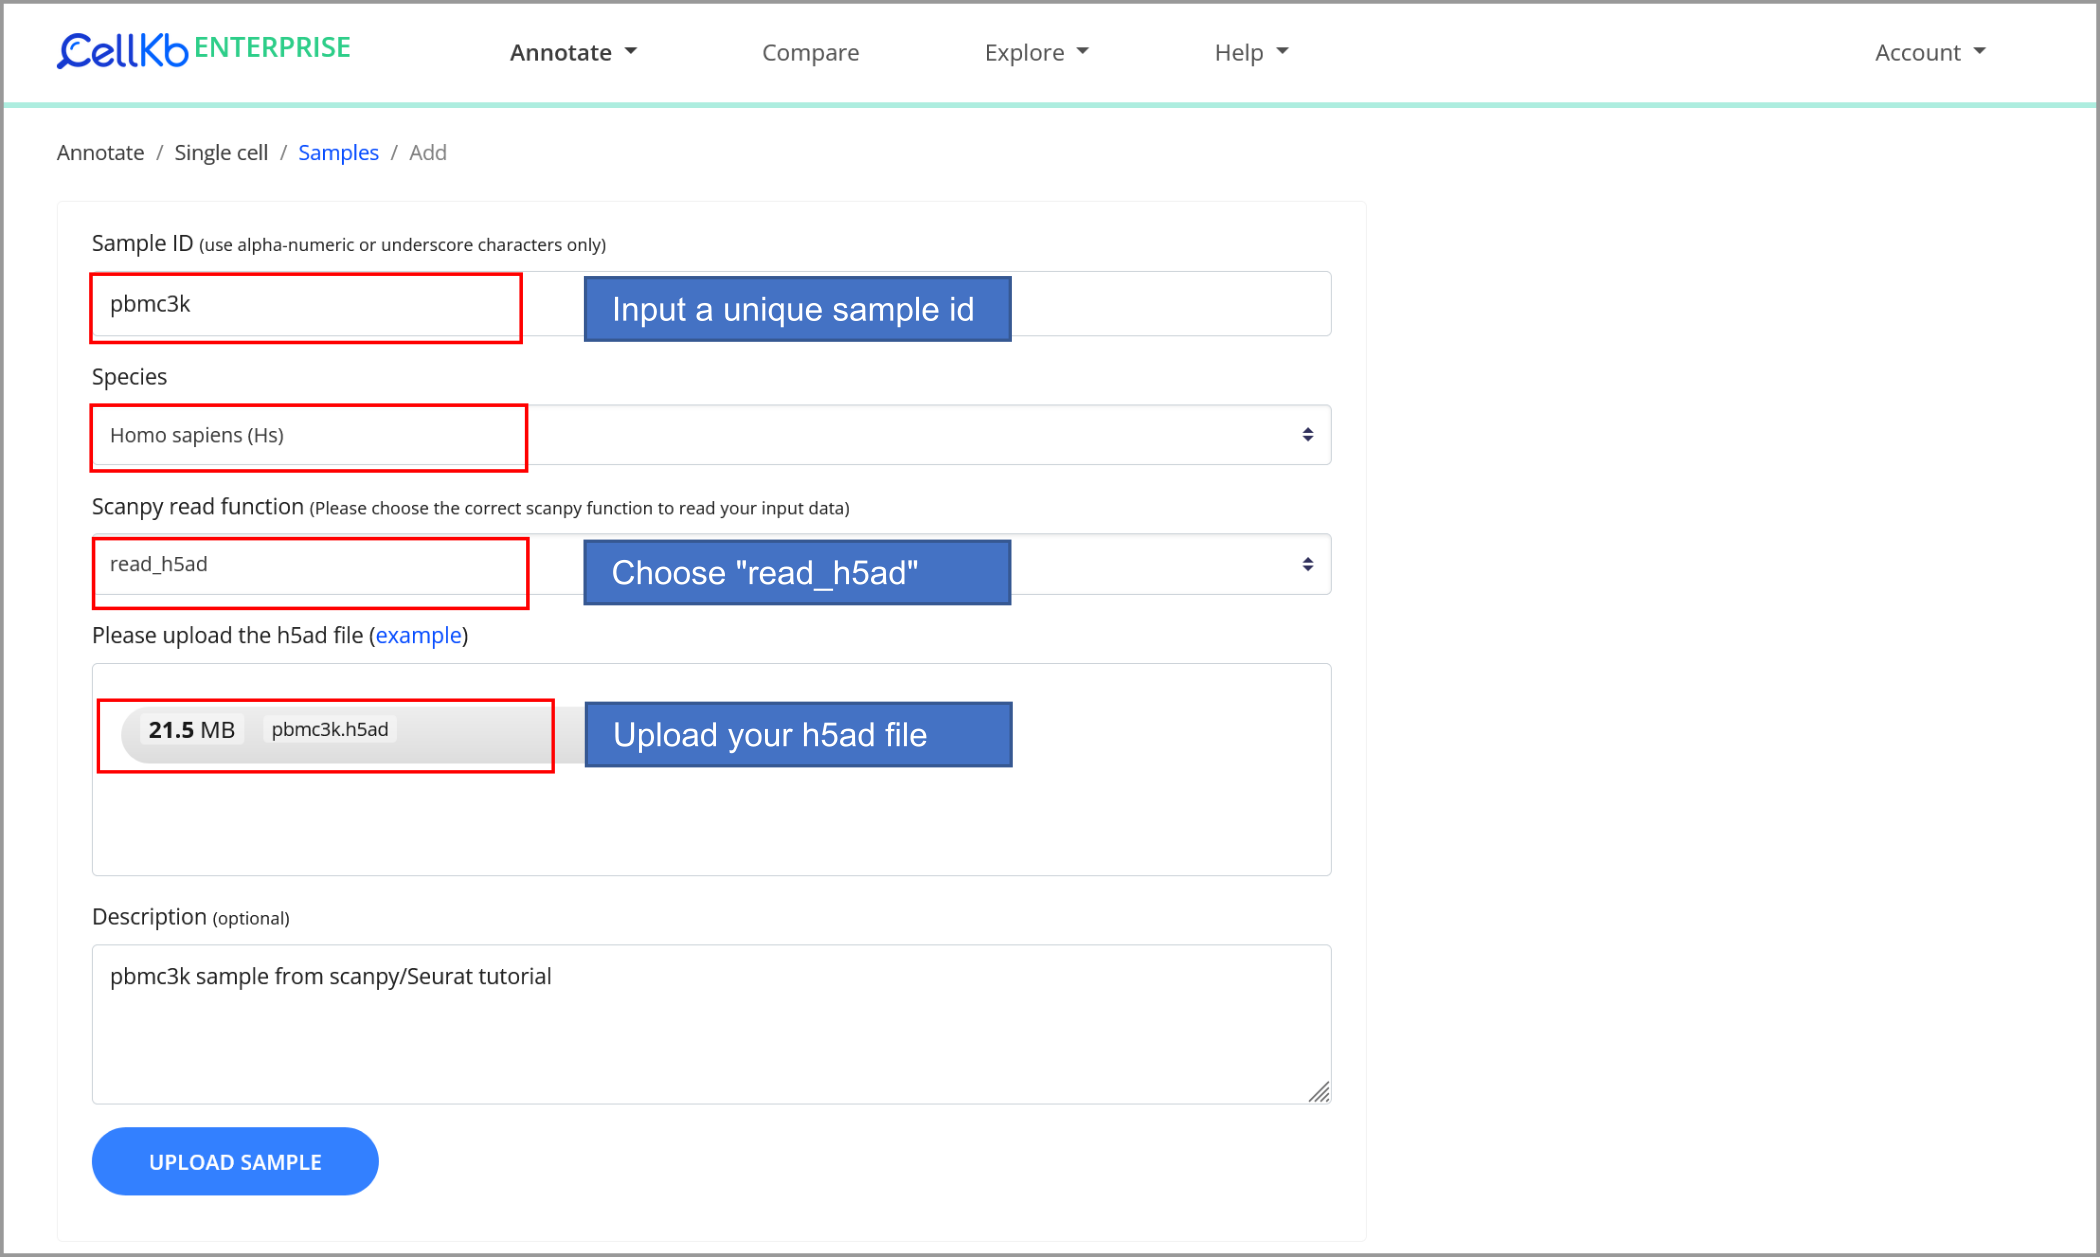This screenshot has width=2100, height=1257.
Task: Open the Annotate dropdown menu
Action: click(572, 52)
